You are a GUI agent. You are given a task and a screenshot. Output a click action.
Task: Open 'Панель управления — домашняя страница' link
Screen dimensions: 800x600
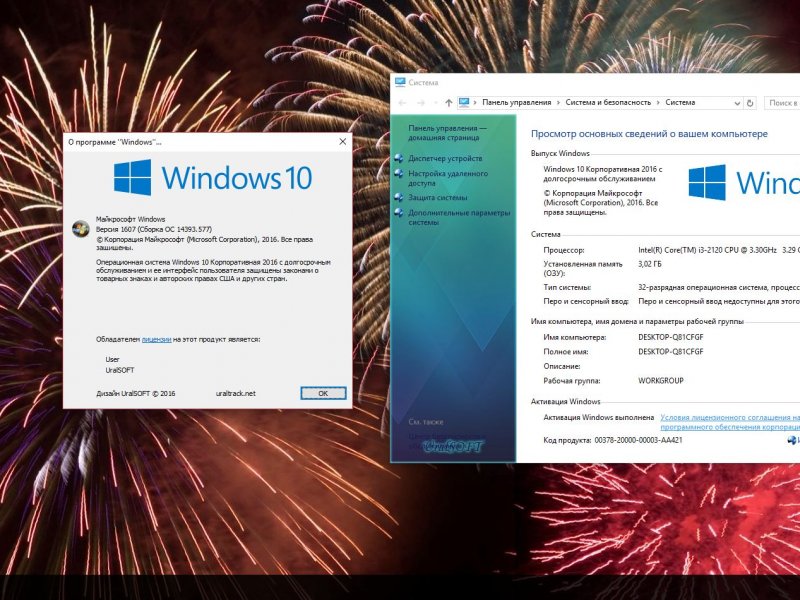447,133
